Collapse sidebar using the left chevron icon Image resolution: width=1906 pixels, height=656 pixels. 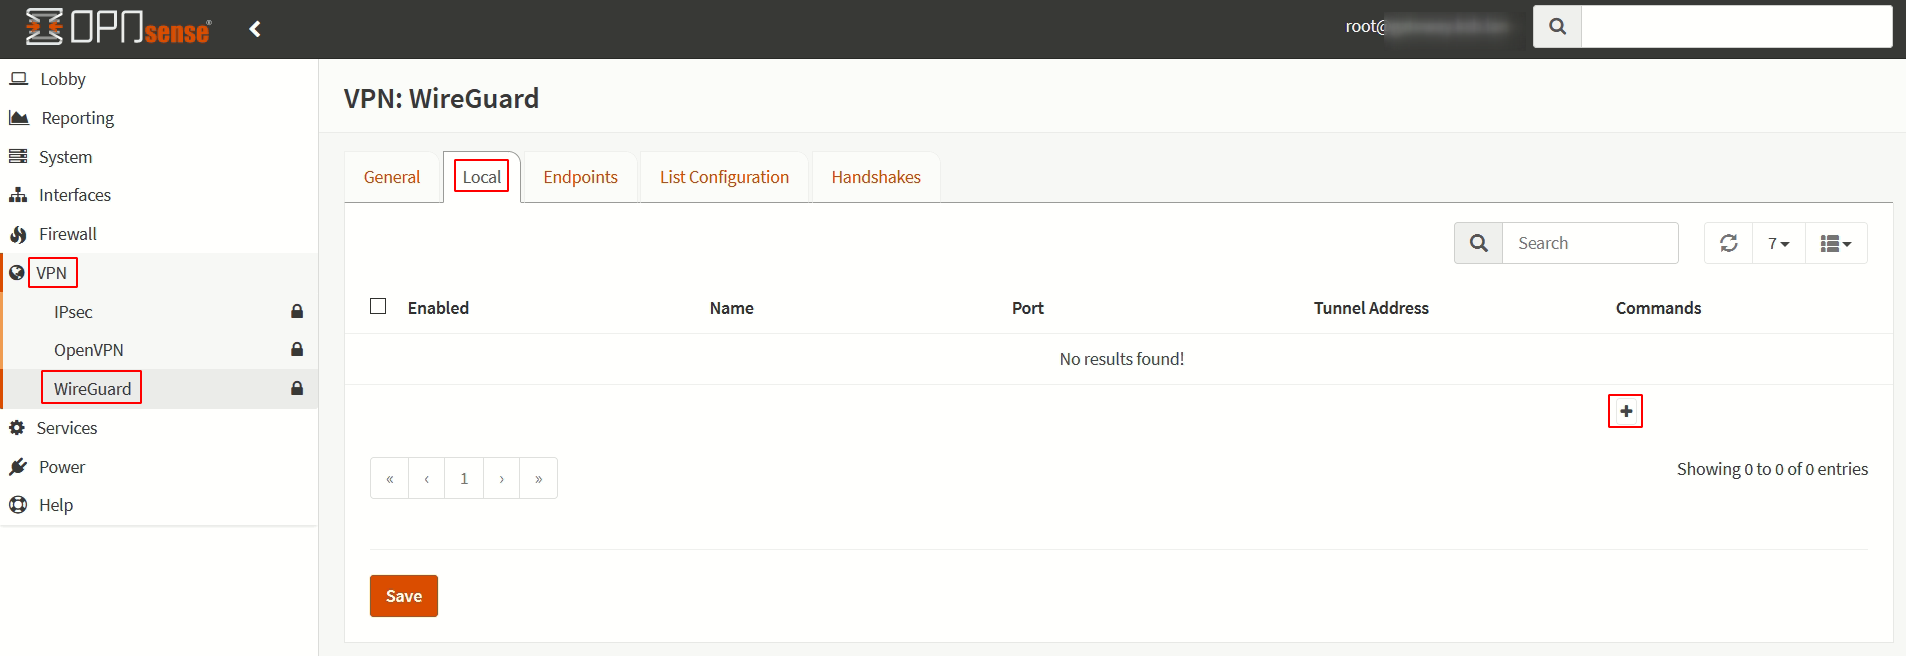pos(255,29)
